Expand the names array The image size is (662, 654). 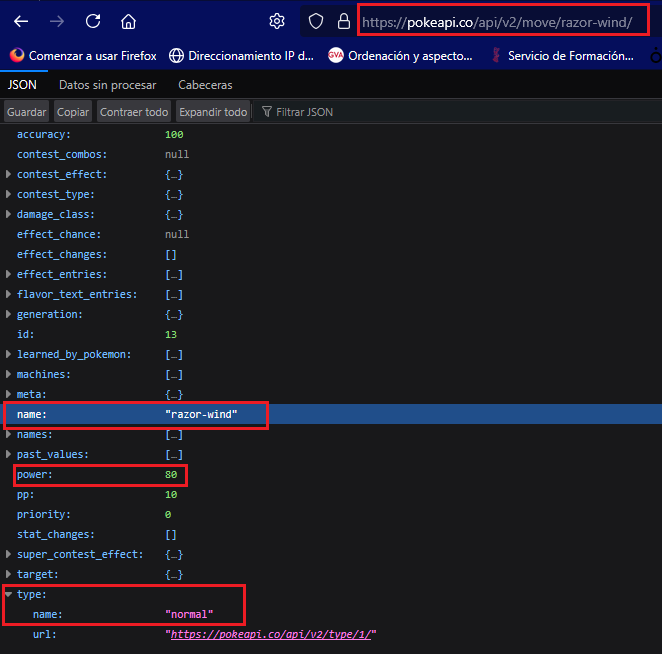pyautogui.click(x=8, y=434)
